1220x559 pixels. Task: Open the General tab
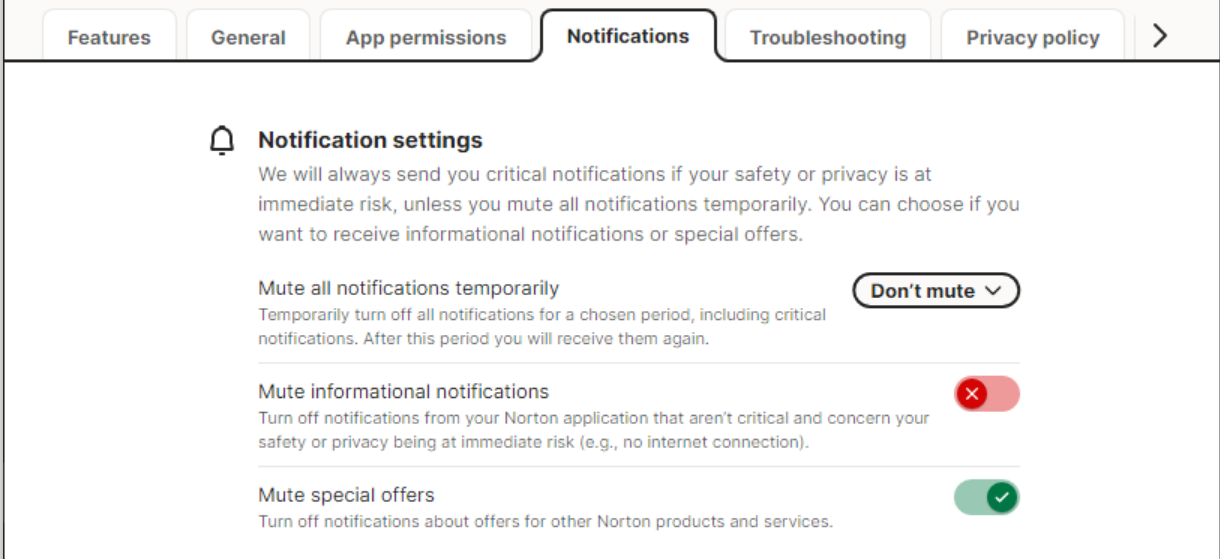click(x=248, y=38)
